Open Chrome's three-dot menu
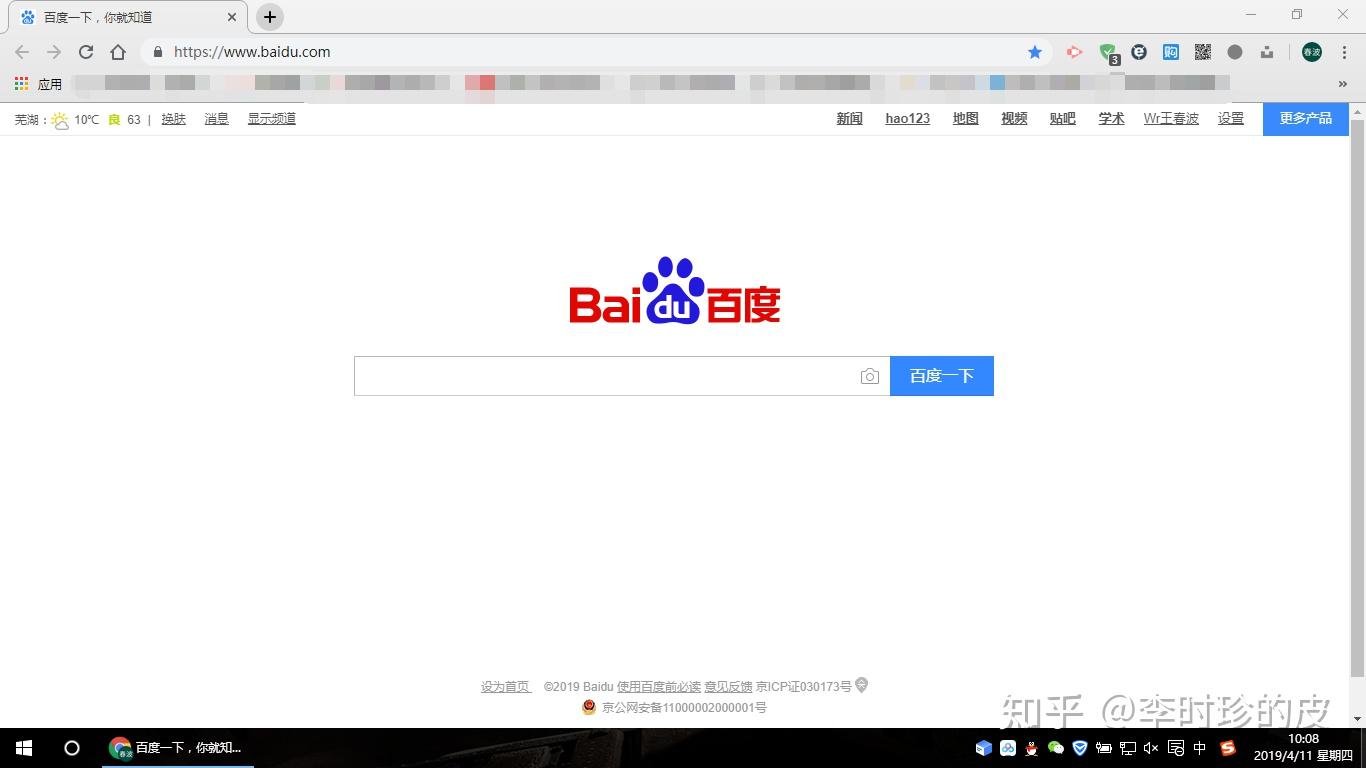 coord(1344,52)
